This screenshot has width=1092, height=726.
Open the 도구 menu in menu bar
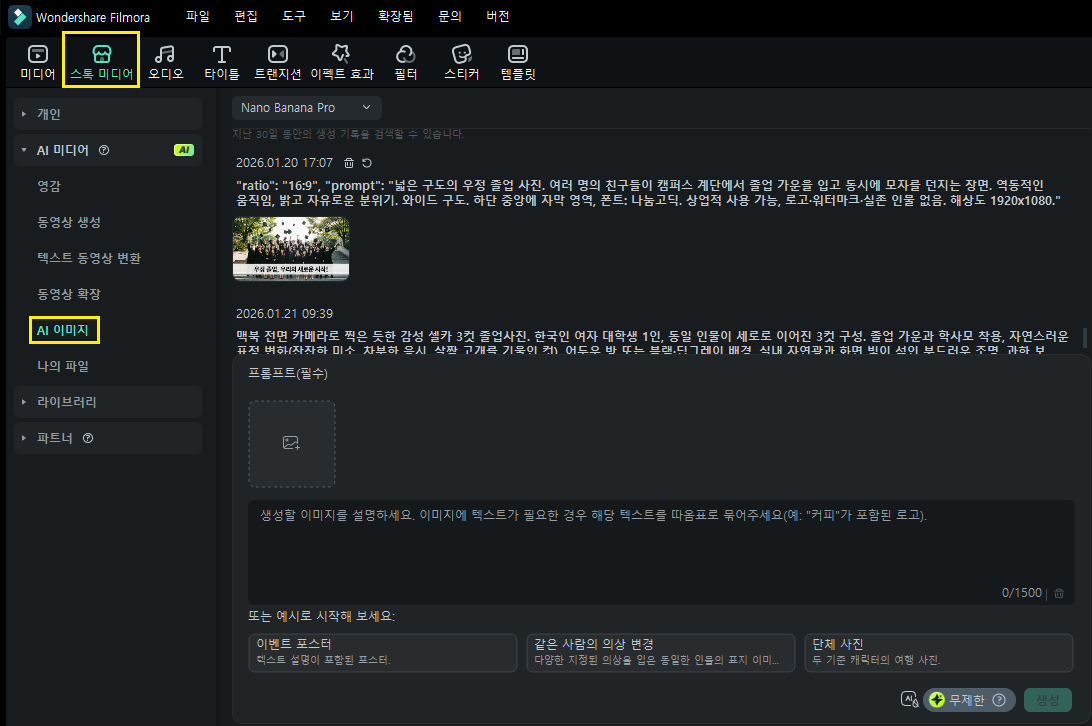tap(294, 17)
